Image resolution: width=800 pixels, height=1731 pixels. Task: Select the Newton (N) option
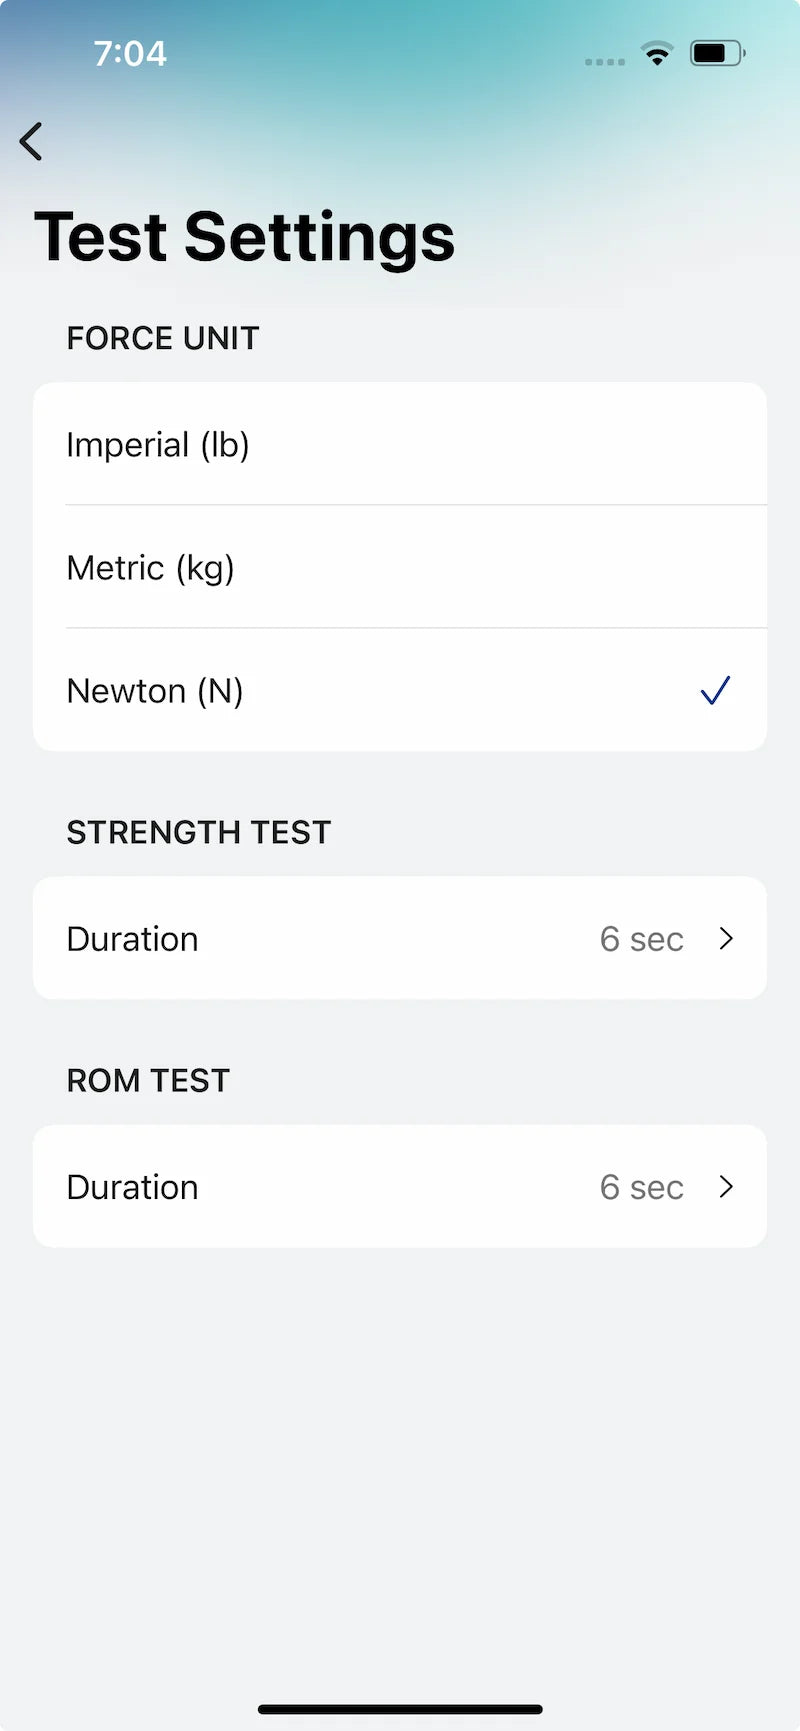point(155,691)
